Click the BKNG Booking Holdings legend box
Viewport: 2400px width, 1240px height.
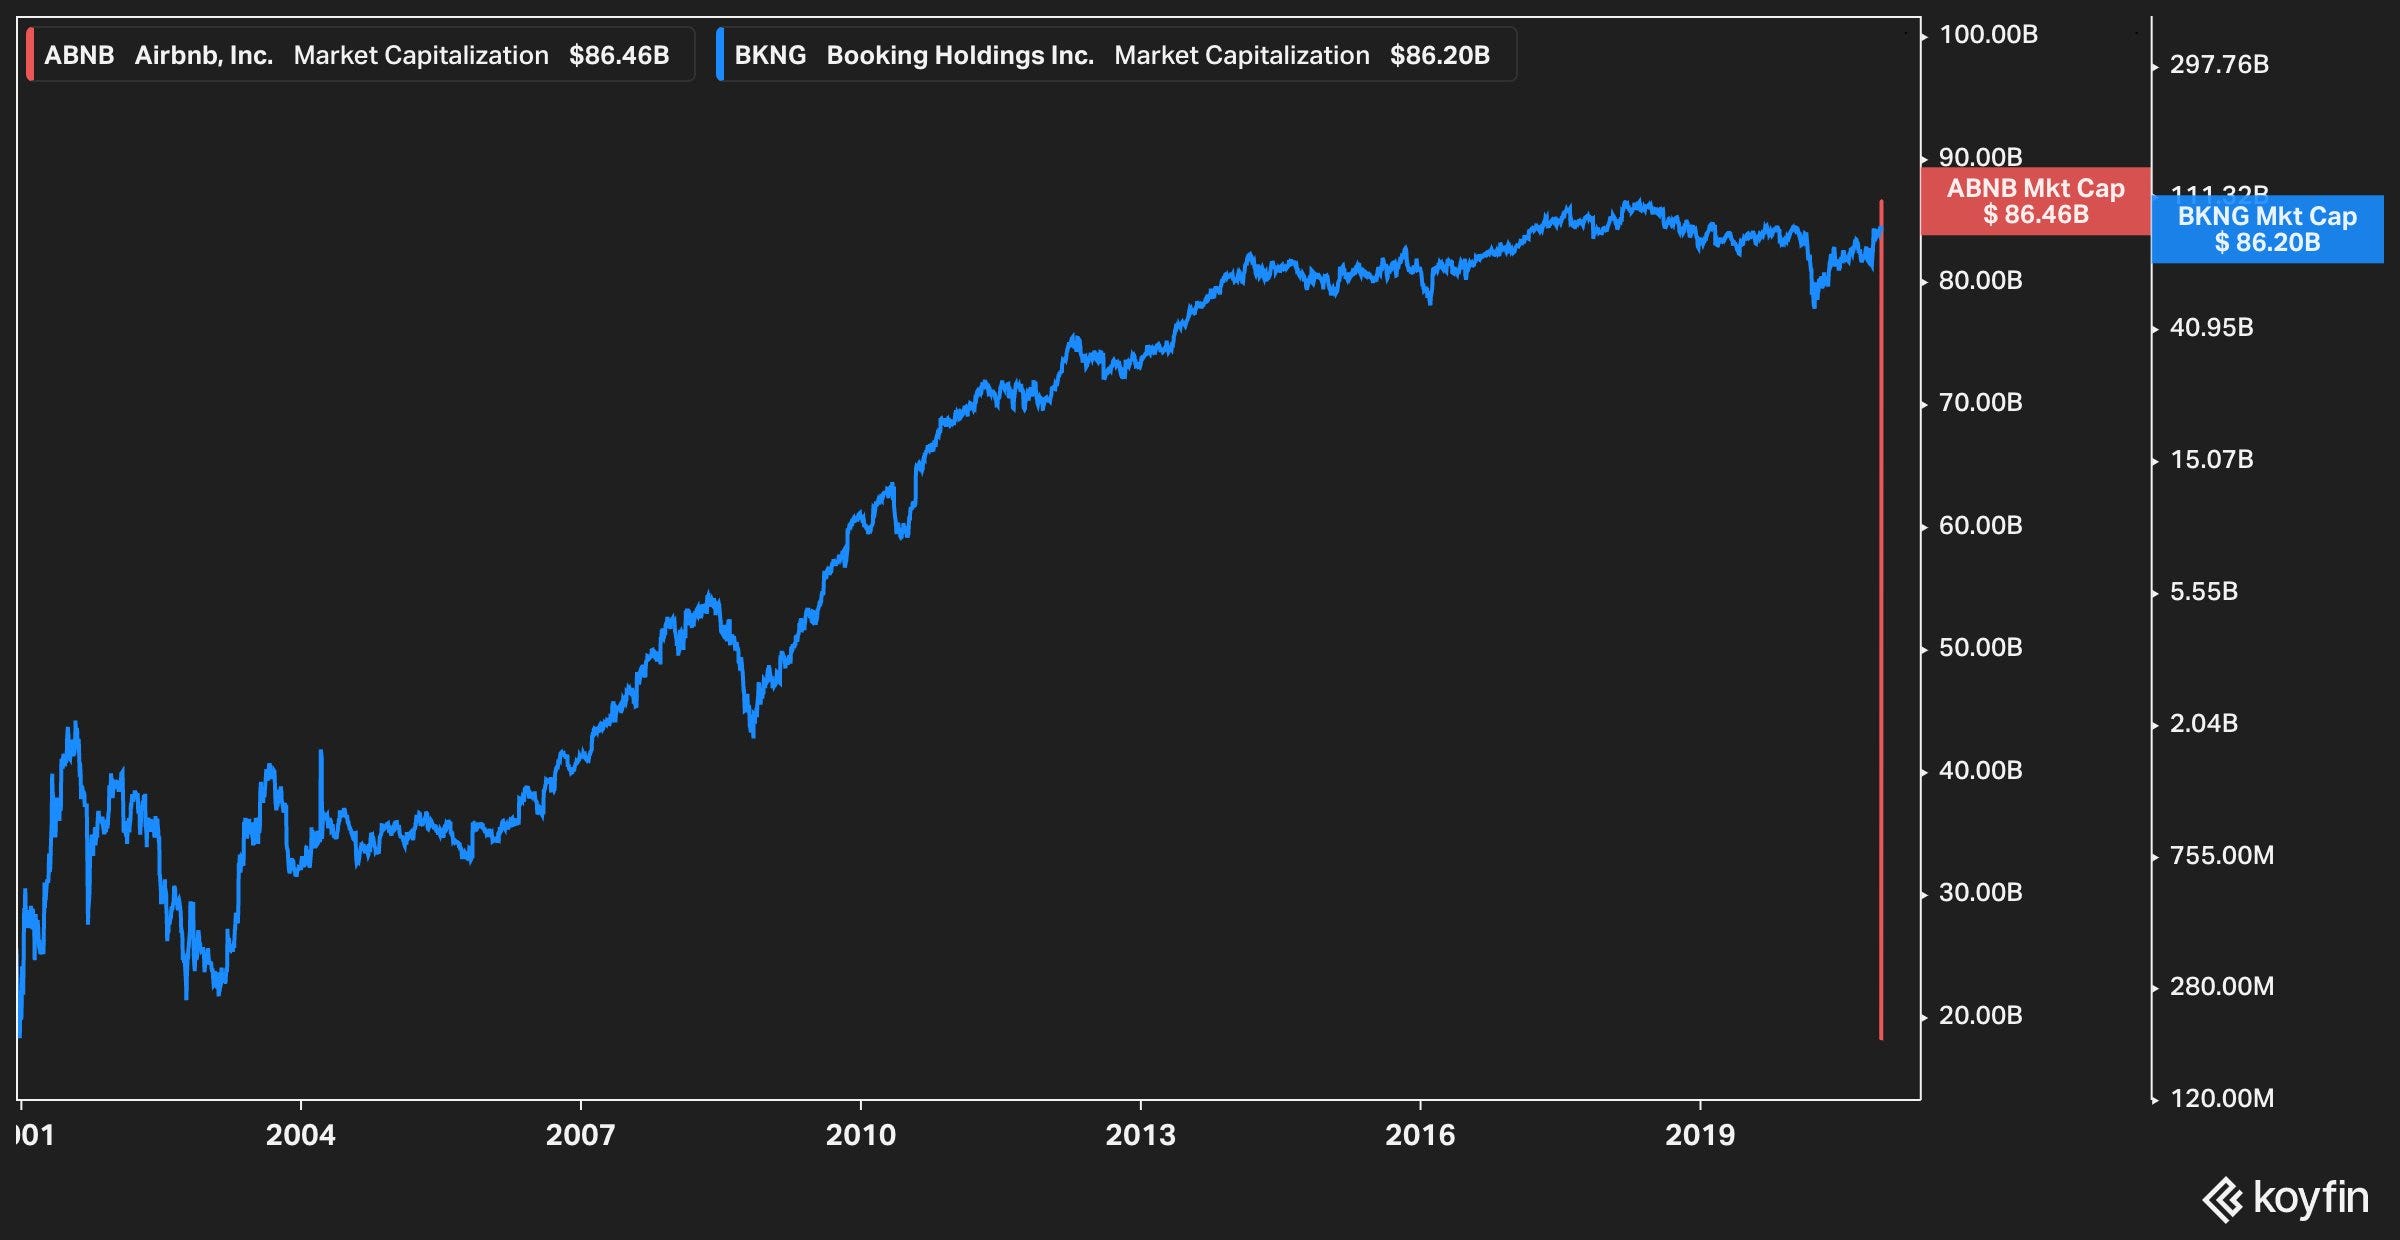pos(1116,54)
